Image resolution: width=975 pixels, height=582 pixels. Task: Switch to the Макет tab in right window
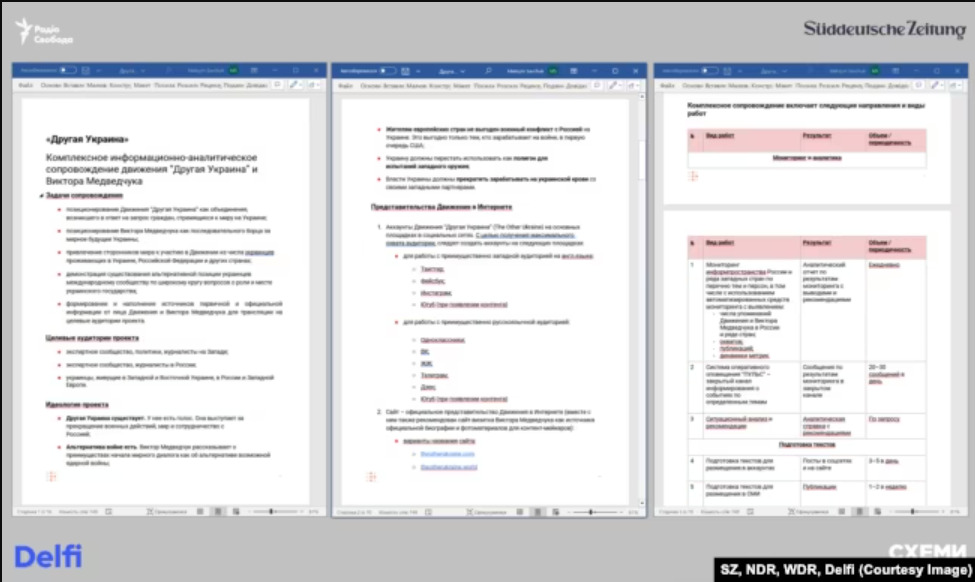pyautogui.click(x=783, y=85)
